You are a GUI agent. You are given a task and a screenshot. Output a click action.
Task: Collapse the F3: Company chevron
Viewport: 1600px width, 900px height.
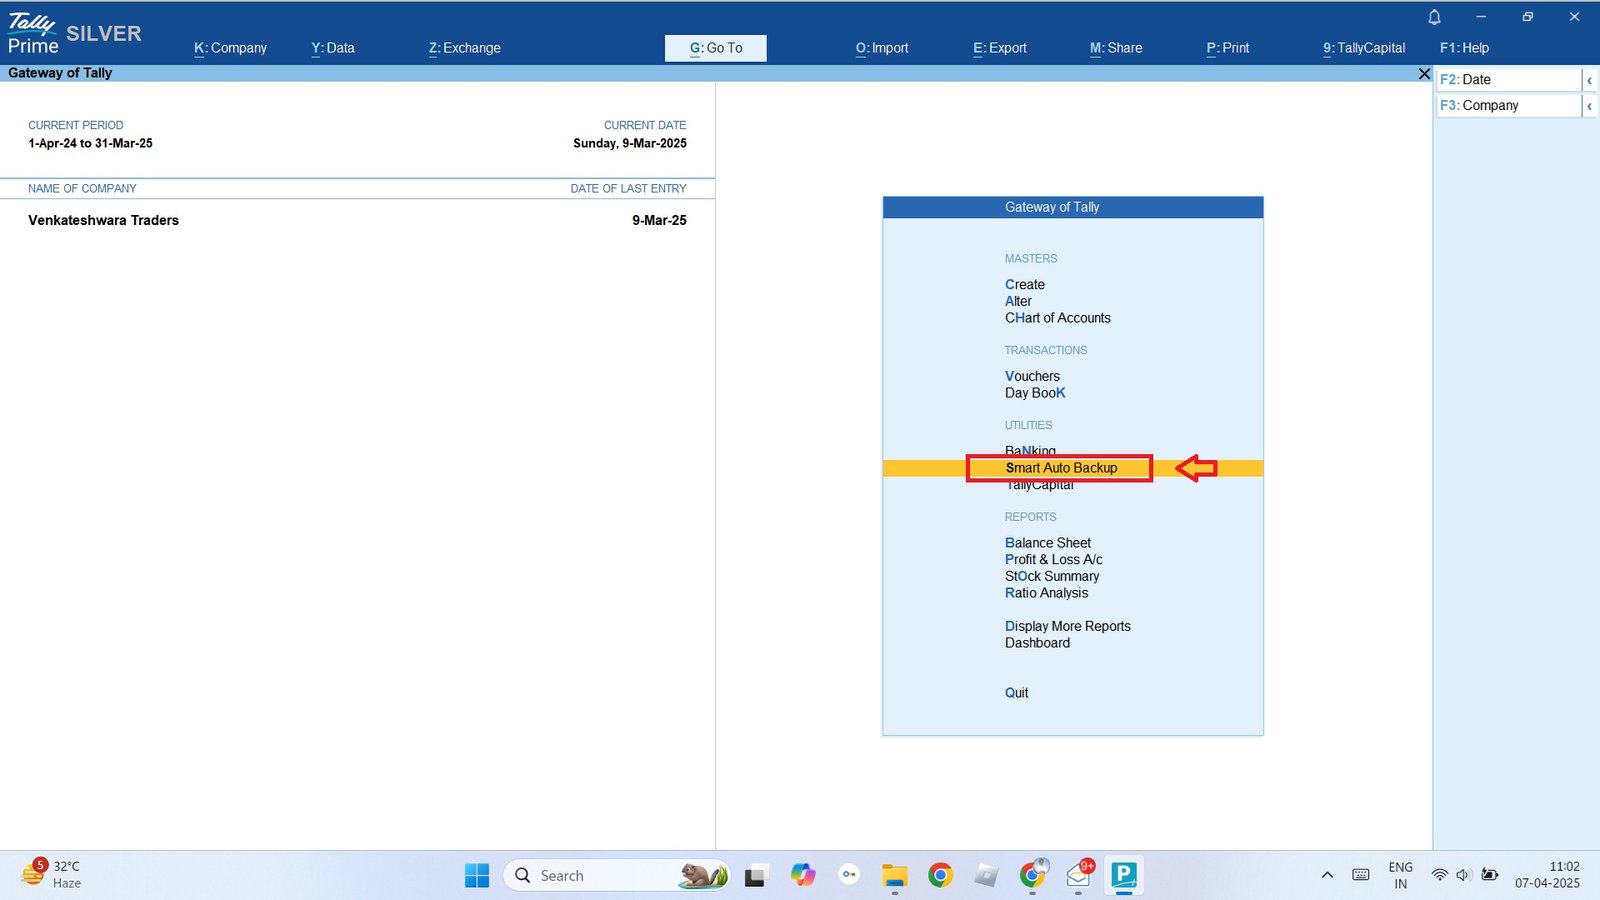click(x=1589, y=106)
